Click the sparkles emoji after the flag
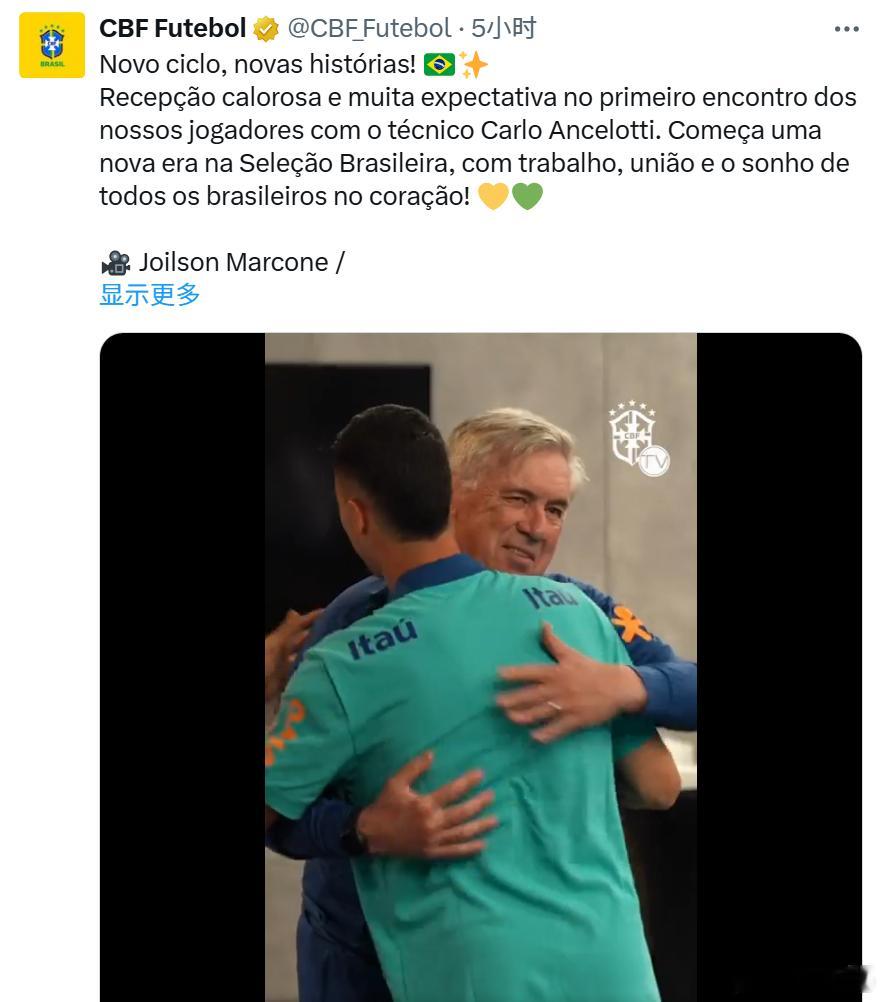The image size is (884, 1002). (473, 65)
